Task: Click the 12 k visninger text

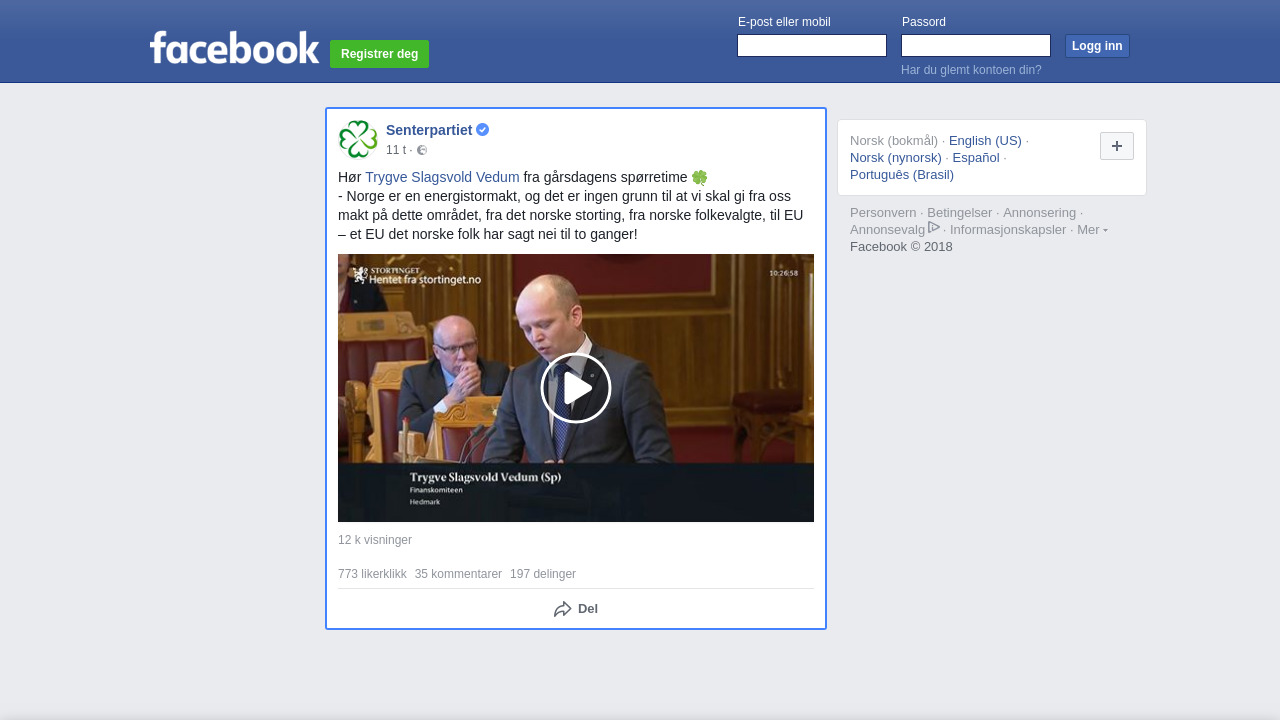Action: (375, 540)
